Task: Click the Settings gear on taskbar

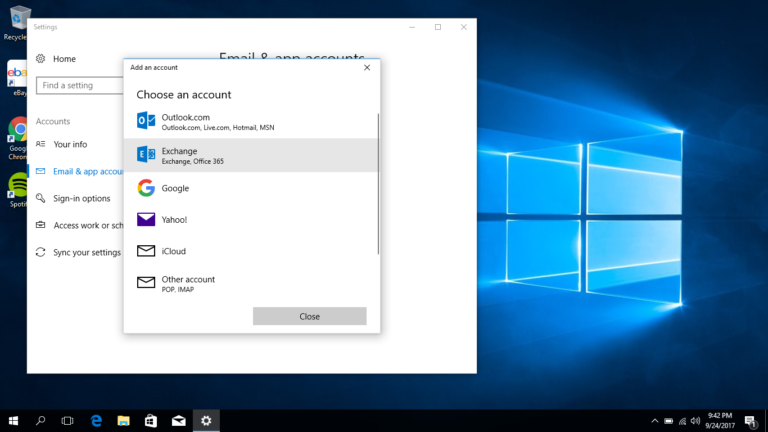Action: [x=206, y=421]
